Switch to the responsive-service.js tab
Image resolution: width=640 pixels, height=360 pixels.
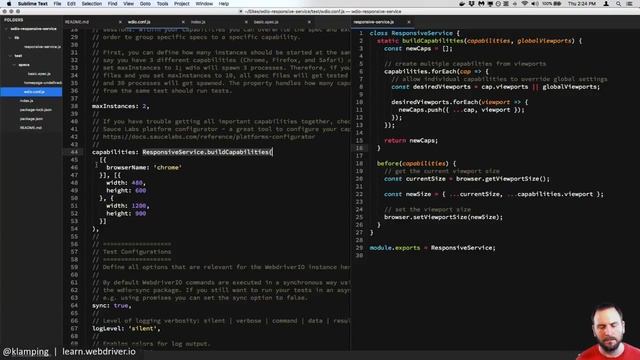point(374,22)
